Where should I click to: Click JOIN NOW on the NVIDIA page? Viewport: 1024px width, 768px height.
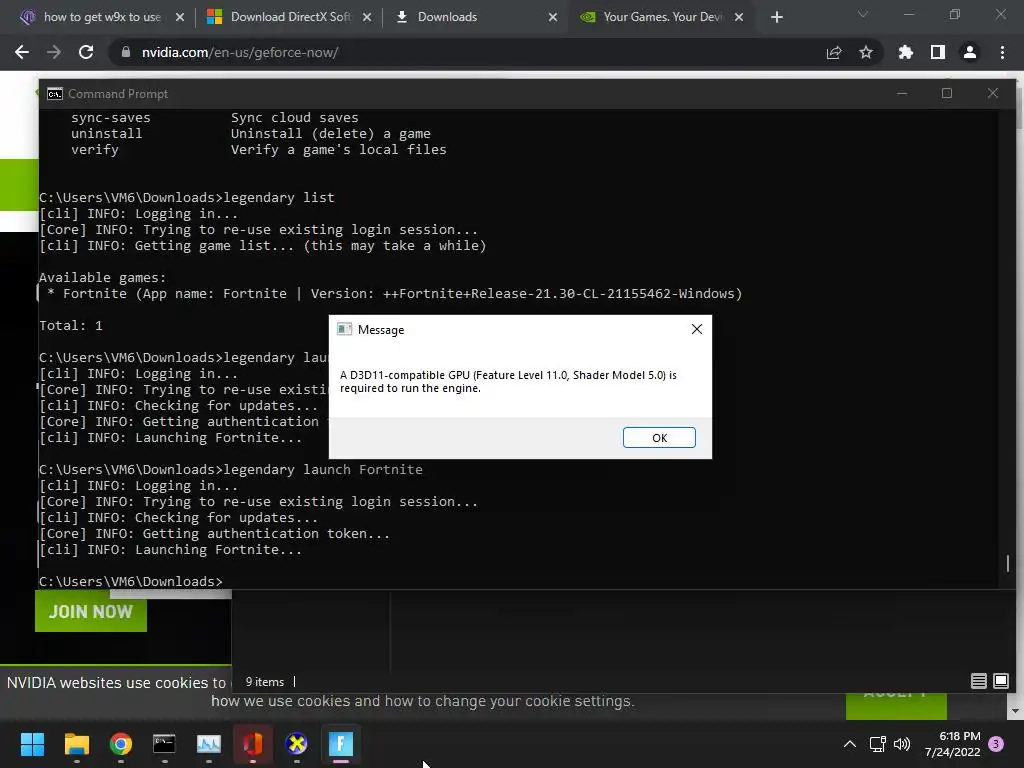click(91, 611)
